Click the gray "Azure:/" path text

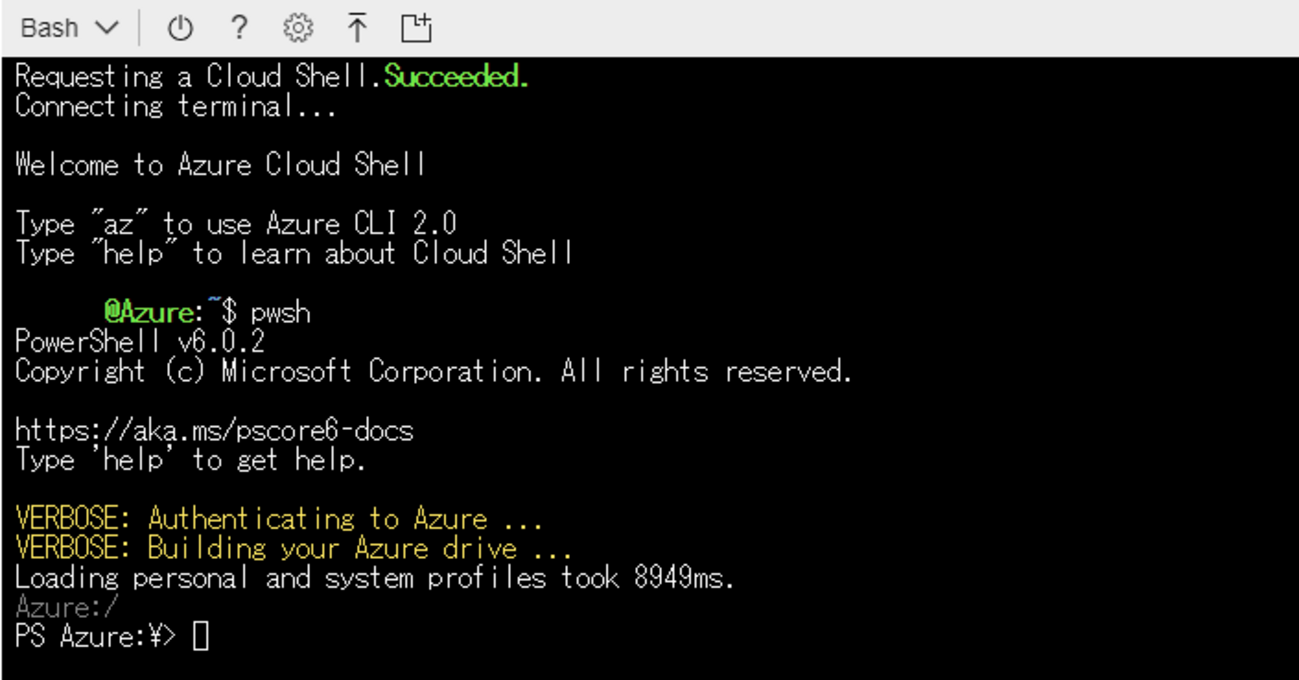click(67, 607)
